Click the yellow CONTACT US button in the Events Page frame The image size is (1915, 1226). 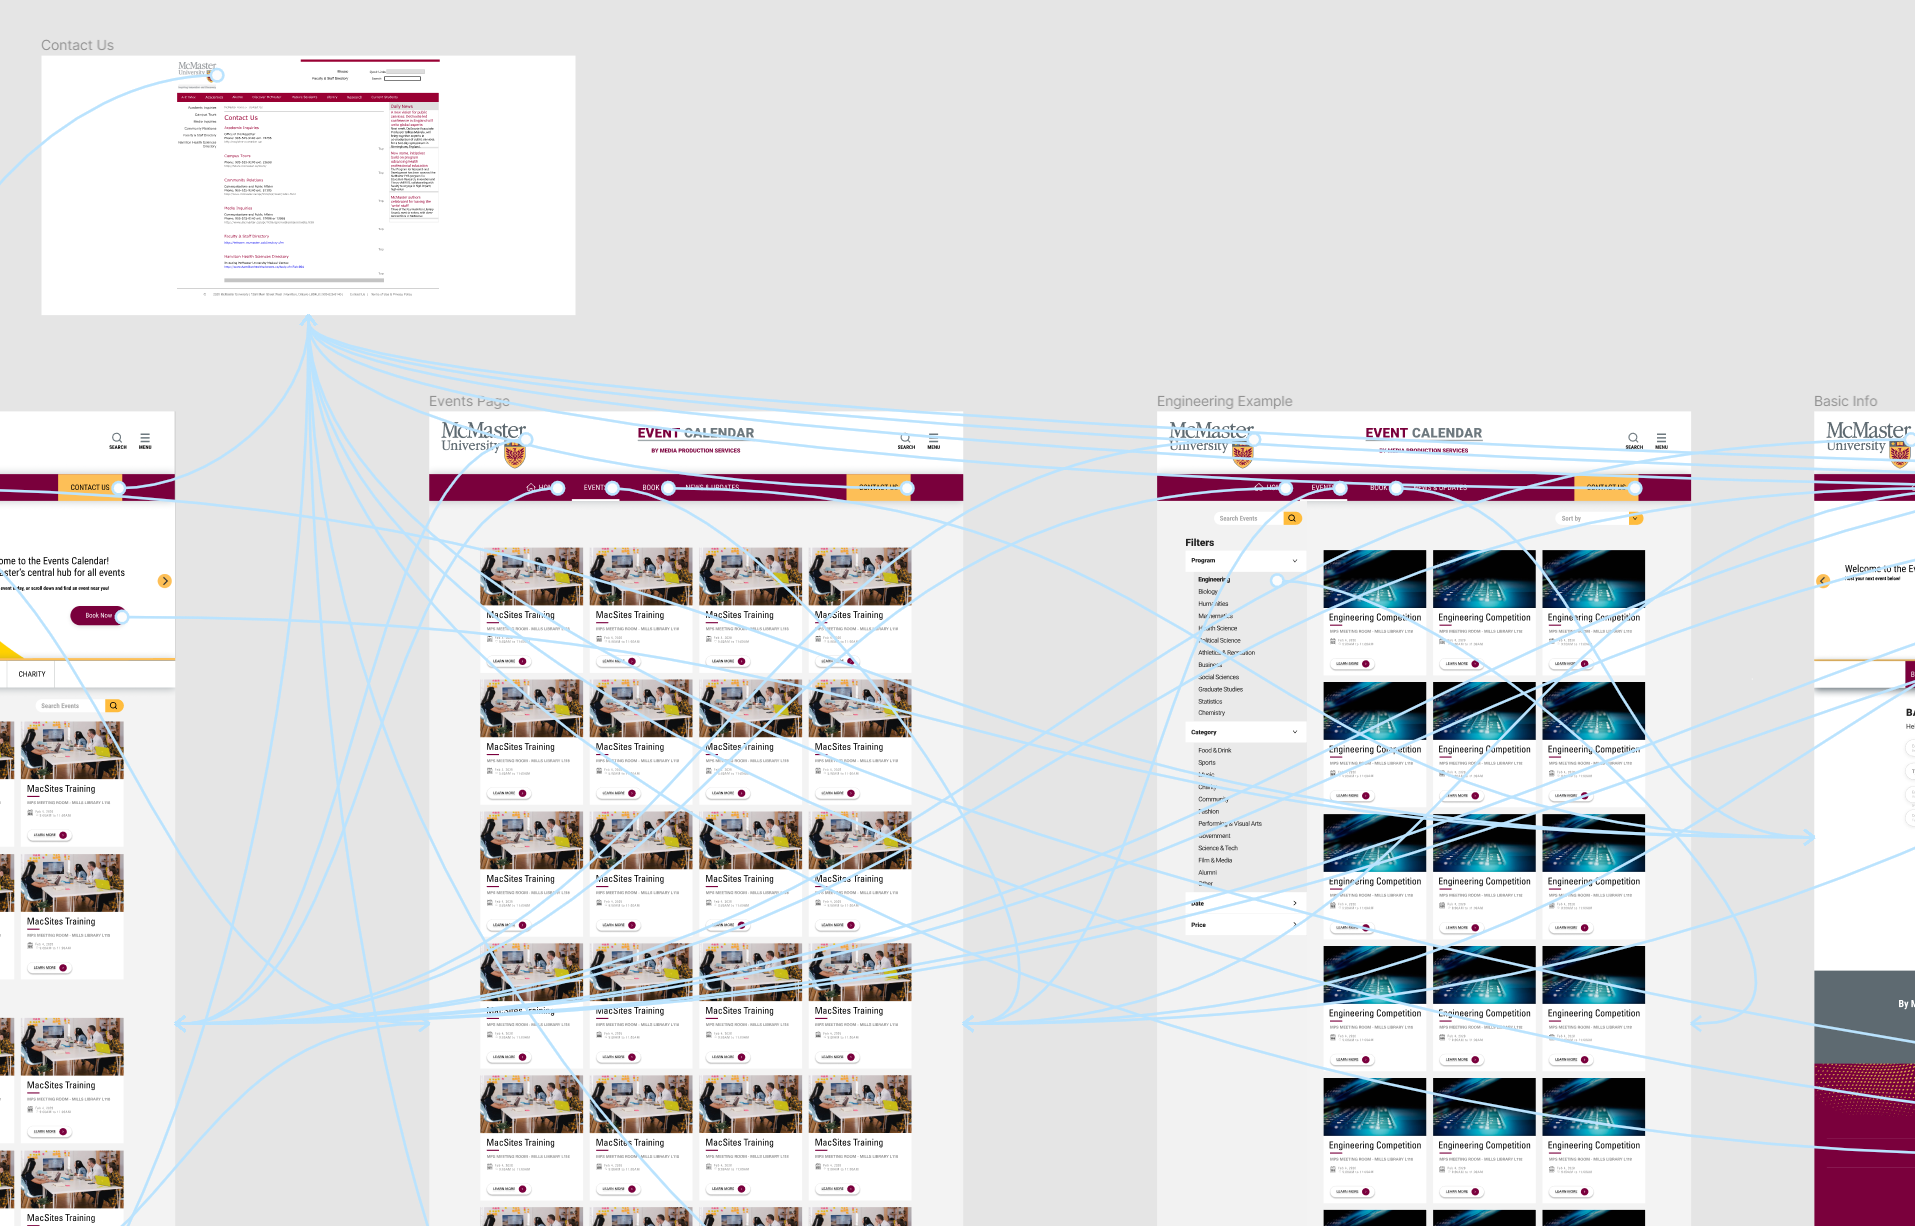pyautogui.click(x=879, y=487)
